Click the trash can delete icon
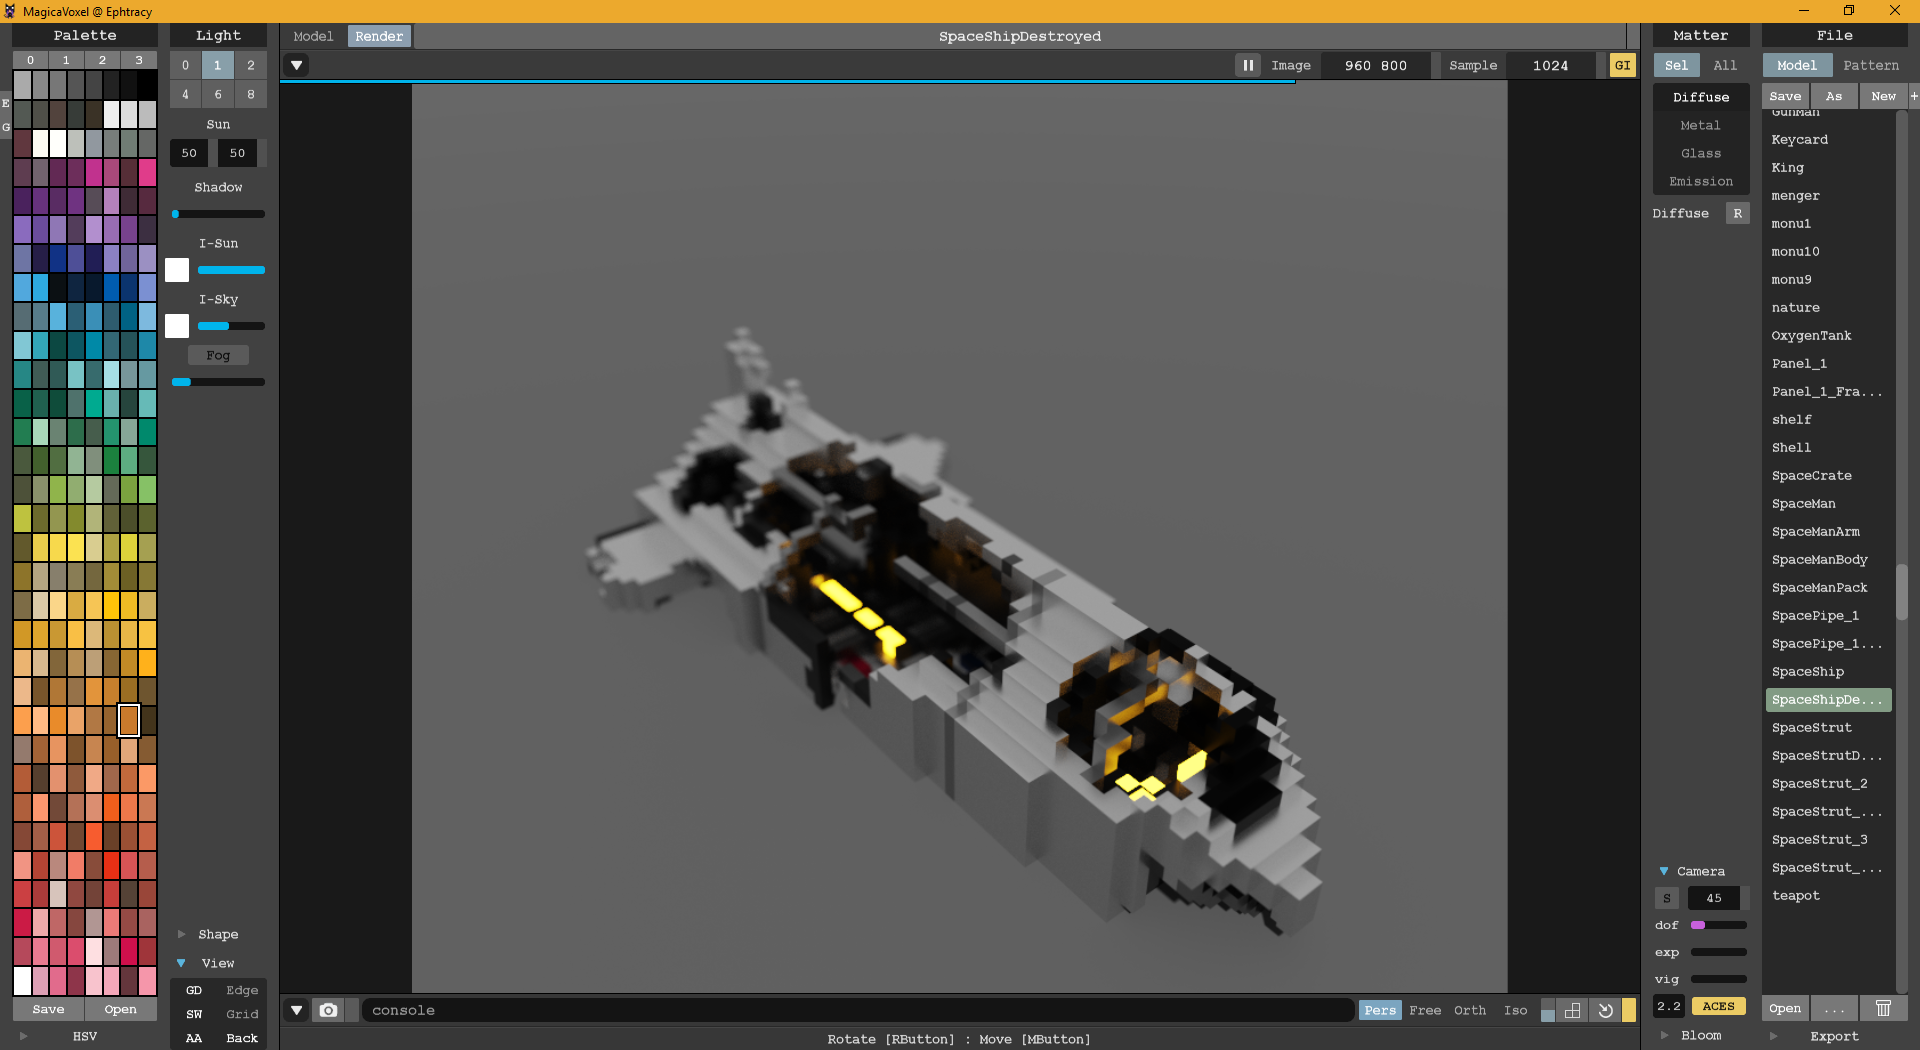This screenshot has height=1050, width=1920. pyautogui.click(x=1882, y=1008)
